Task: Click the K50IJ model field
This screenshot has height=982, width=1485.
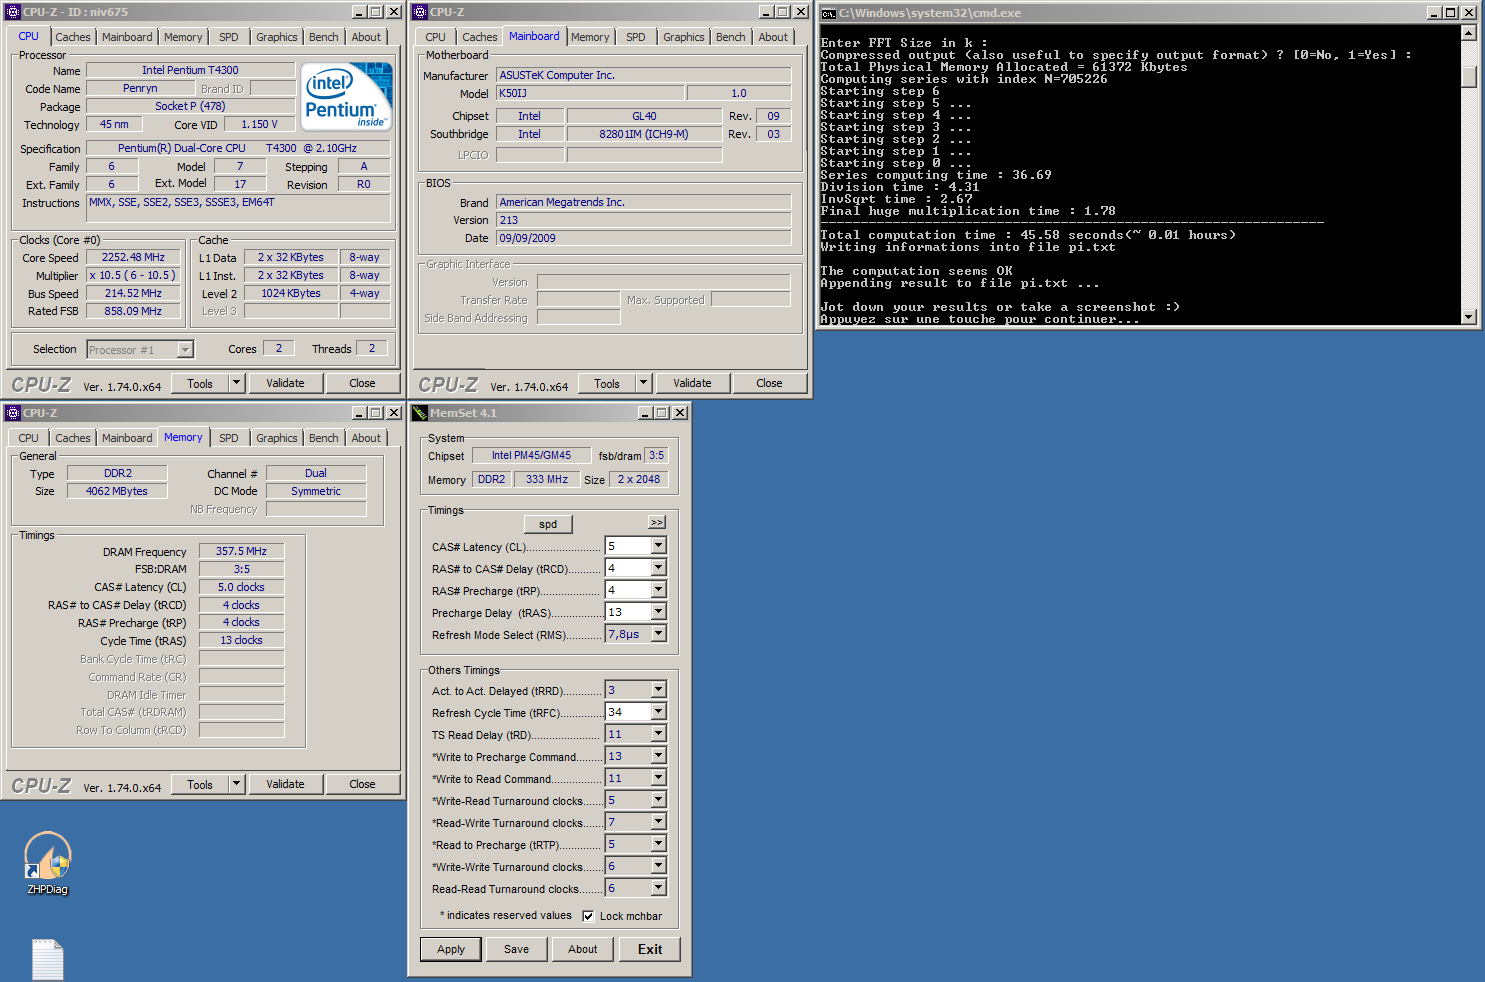Action: click(590, 93)
